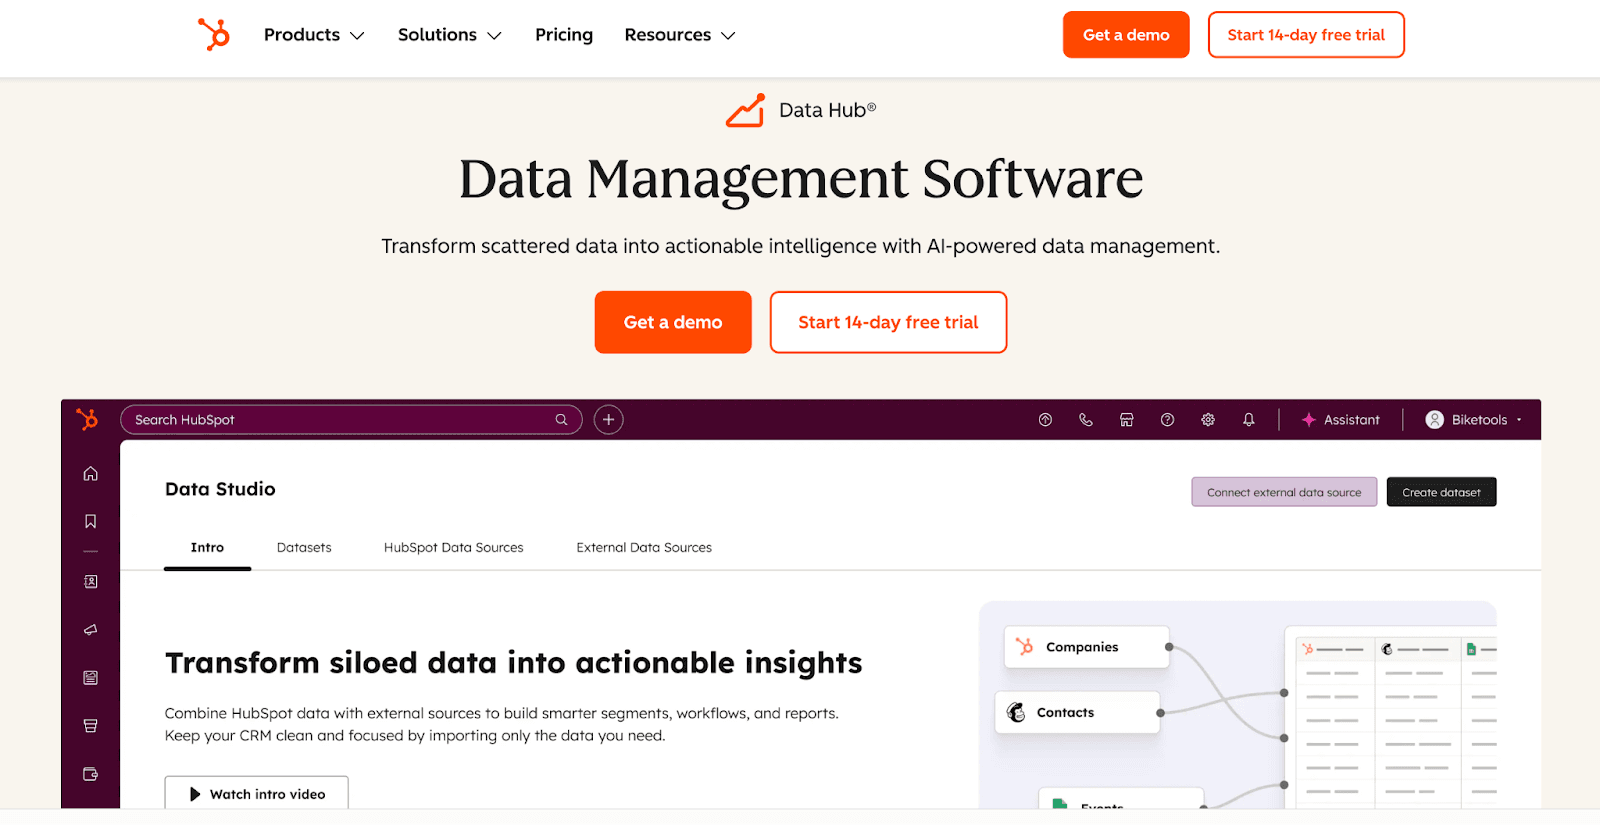The image size is (1600, 825).
Task: Expand the Products dropdown menu
Action: 314,35
